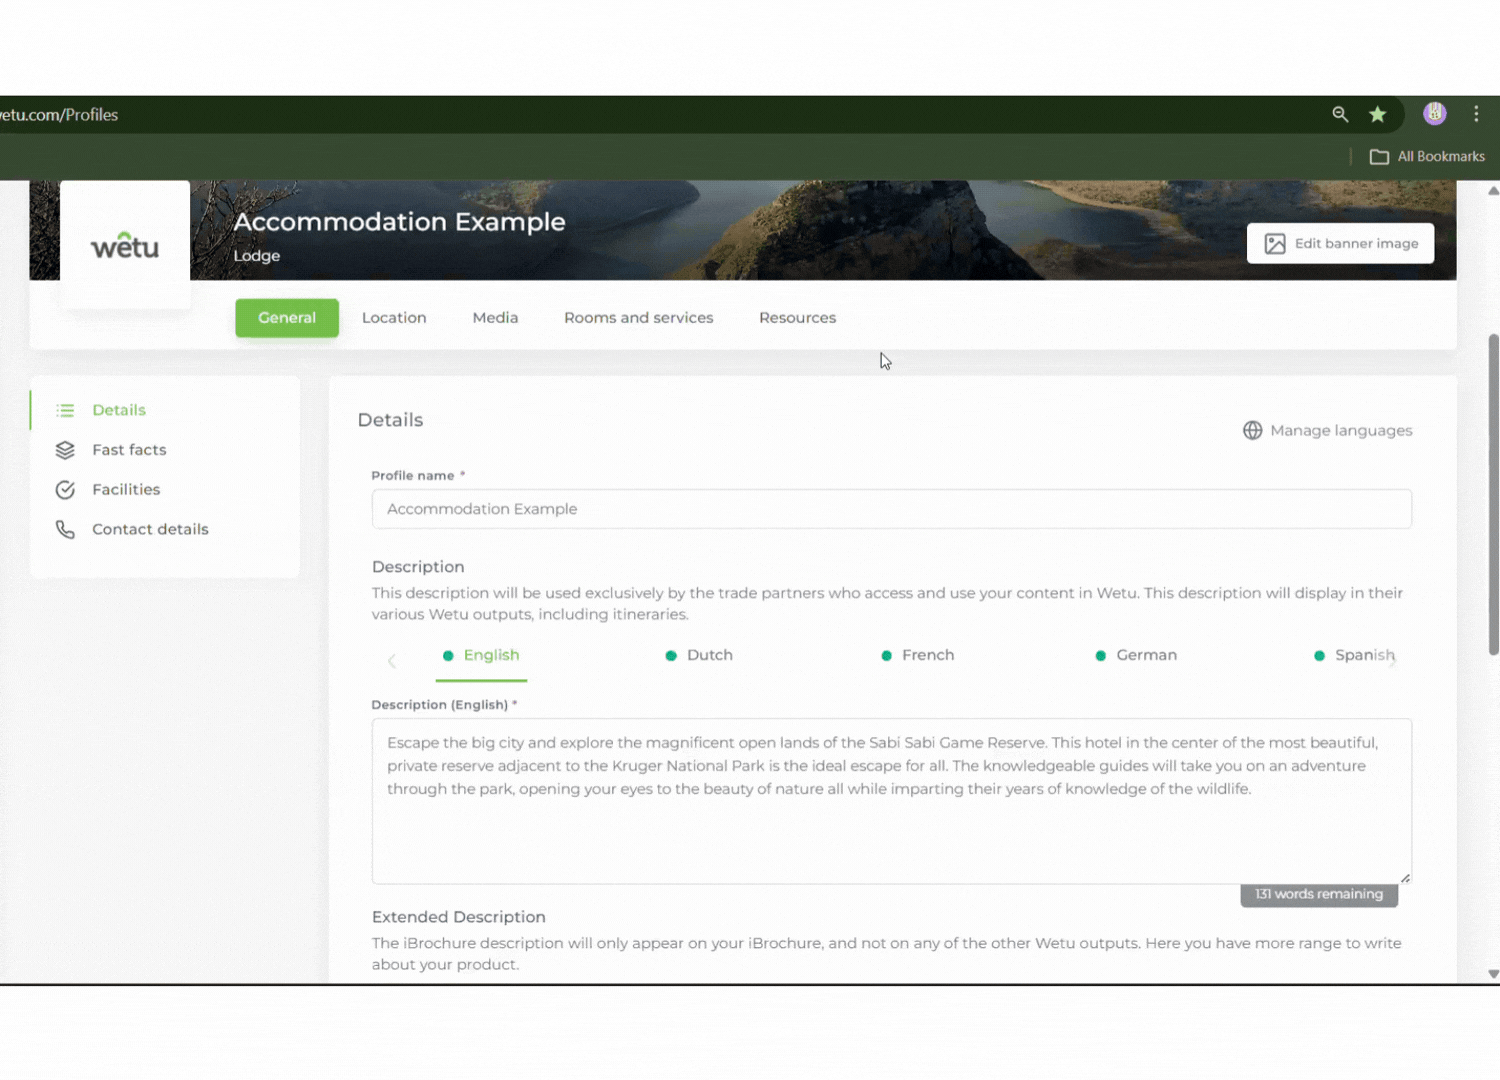This screenshot has height=1080, width=1500.
Task: Open the Media tab
Action: point(495,318)
